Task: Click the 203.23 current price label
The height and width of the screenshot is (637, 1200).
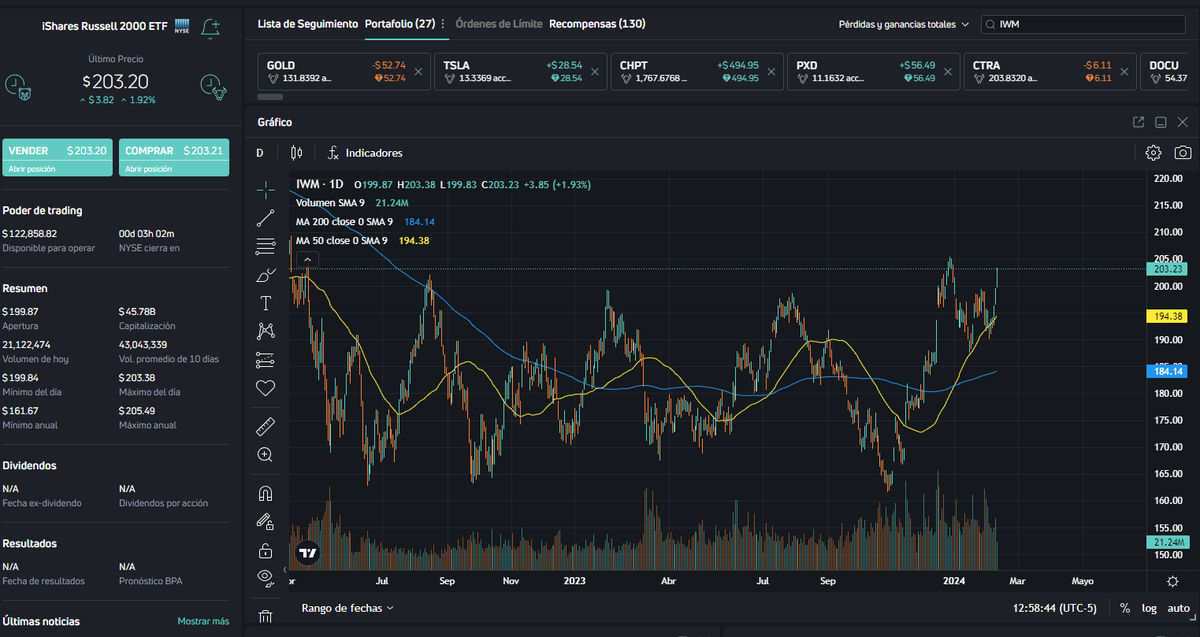Action: [1168, 269]
